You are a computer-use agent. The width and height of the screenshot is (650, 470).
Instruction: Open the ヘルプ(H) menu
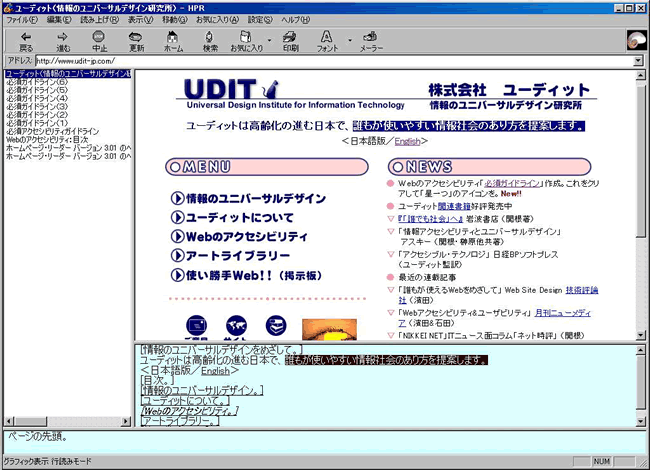point(296,19)
